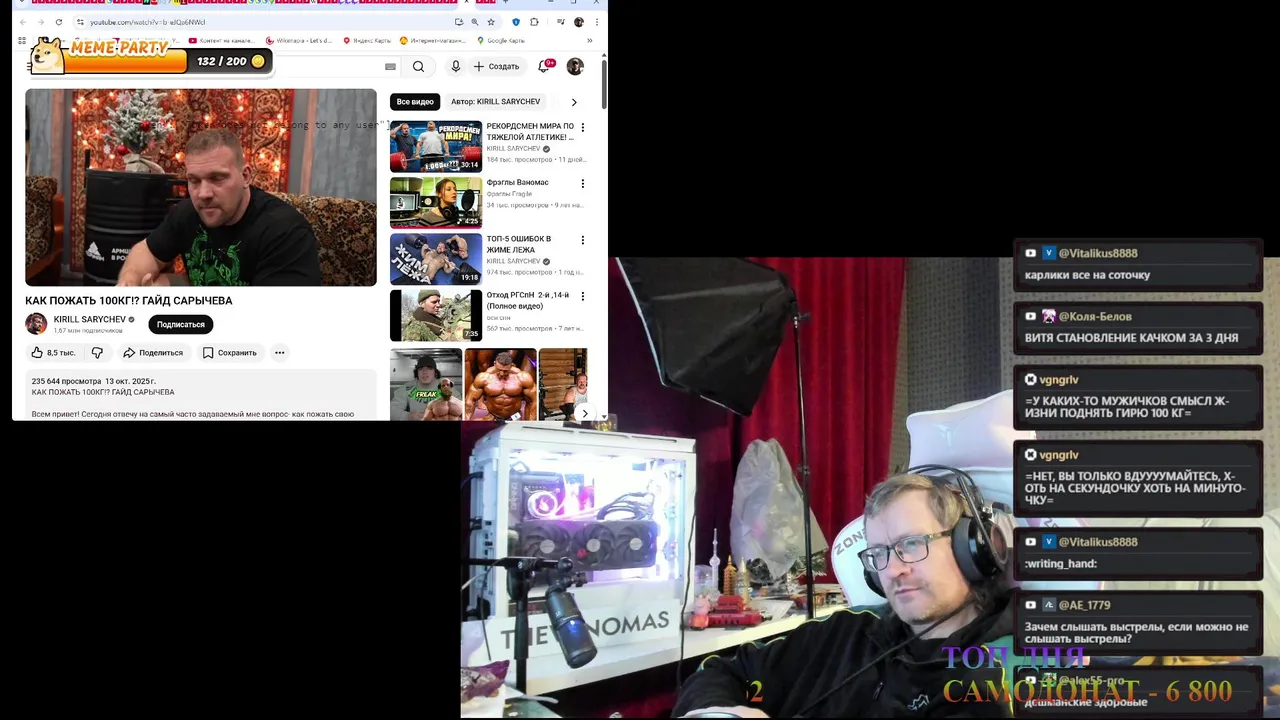Open the 'Отход РГСпН' video thumbnail
The image size is (1280, 720).
point(436,315)
